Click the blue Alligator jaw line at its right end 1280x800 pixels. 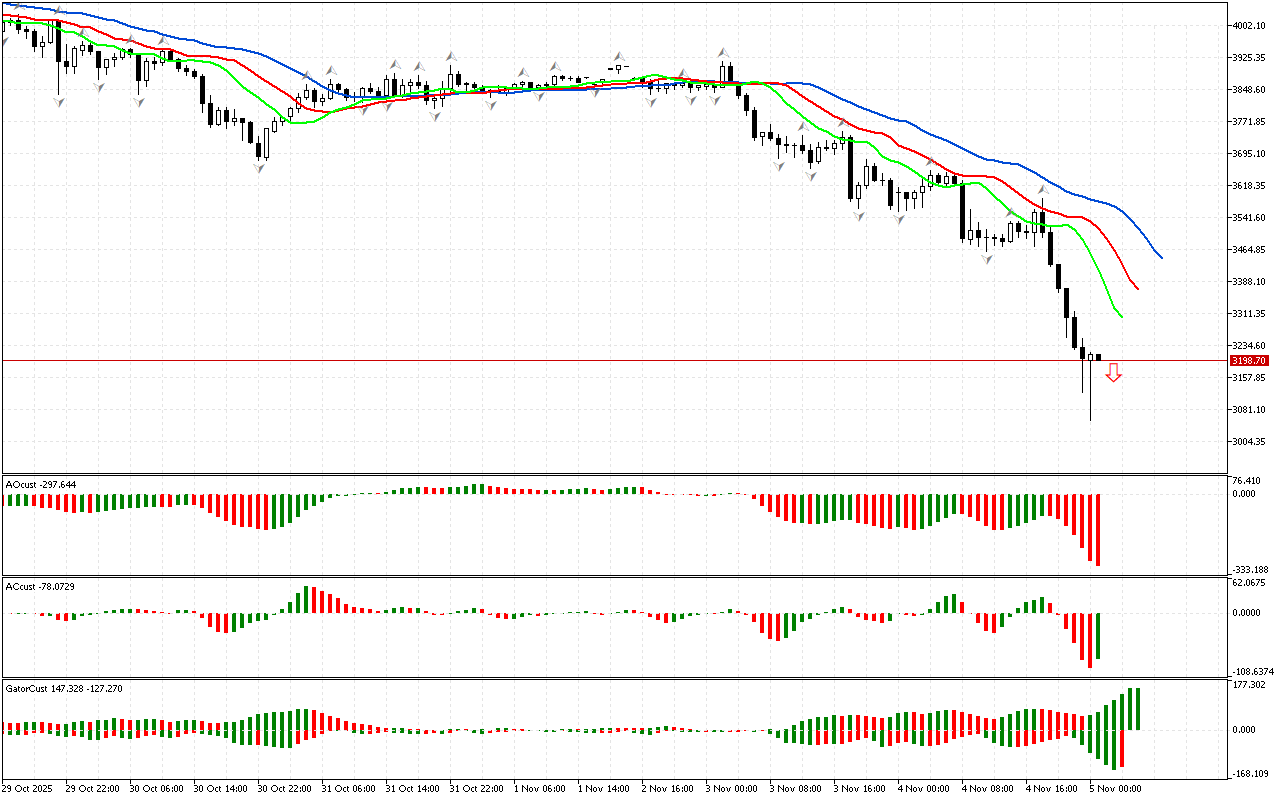(1159, 256)
